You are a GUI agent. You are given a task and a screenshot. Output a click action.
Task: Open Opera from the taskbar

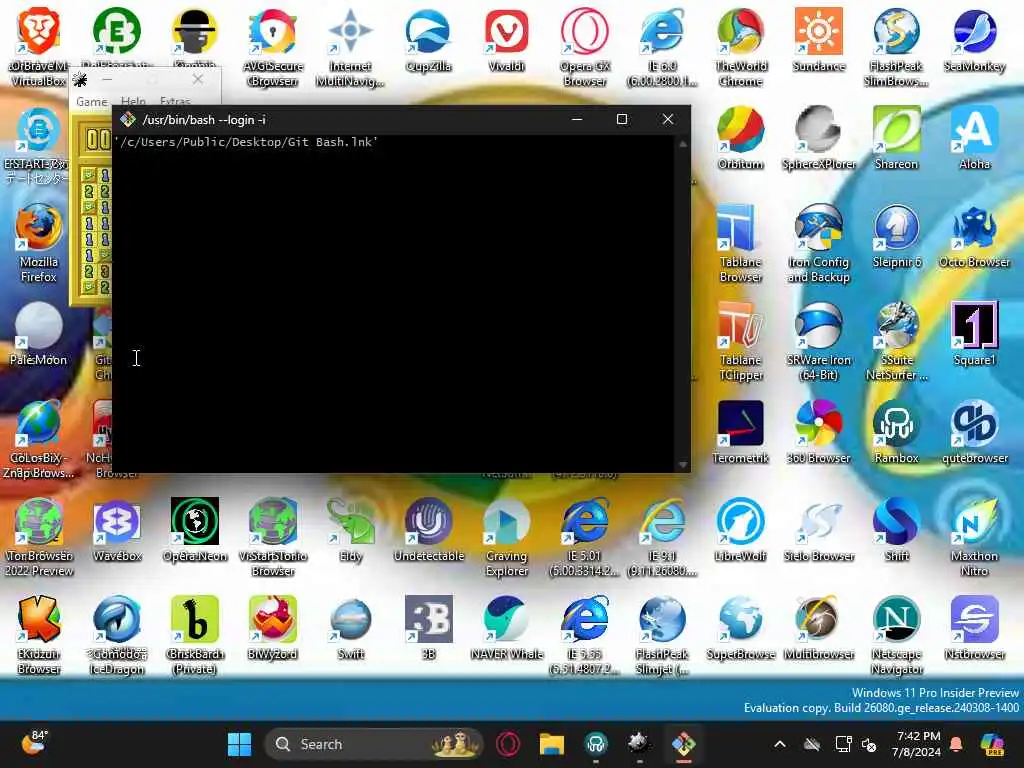coord(507,744)
